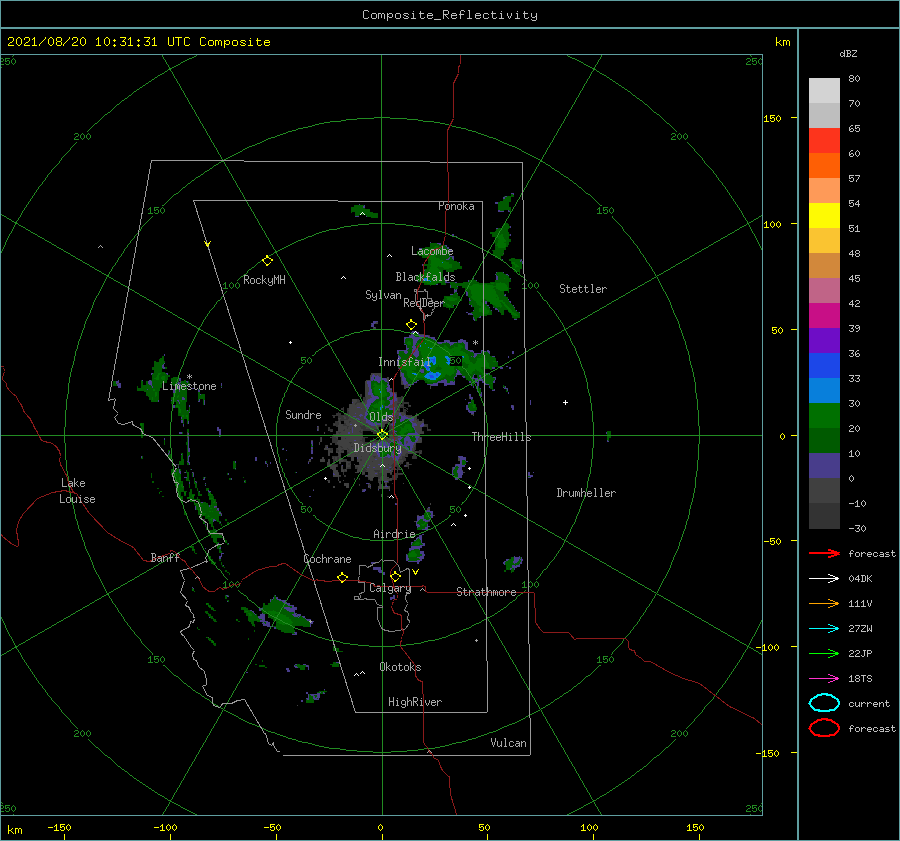Click the Airdrie town label
Screen dimensions: 900x841
pos(394,534)
